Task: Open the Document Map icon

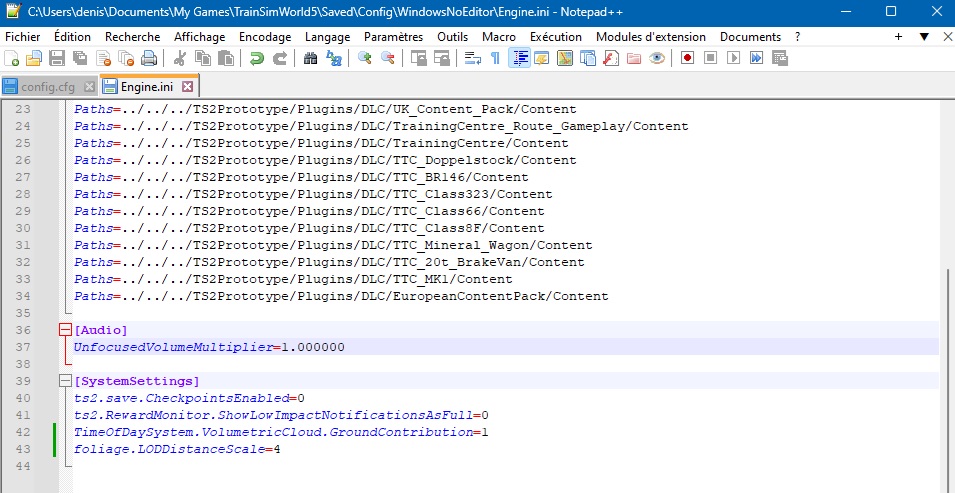Action: coord(565,59)
